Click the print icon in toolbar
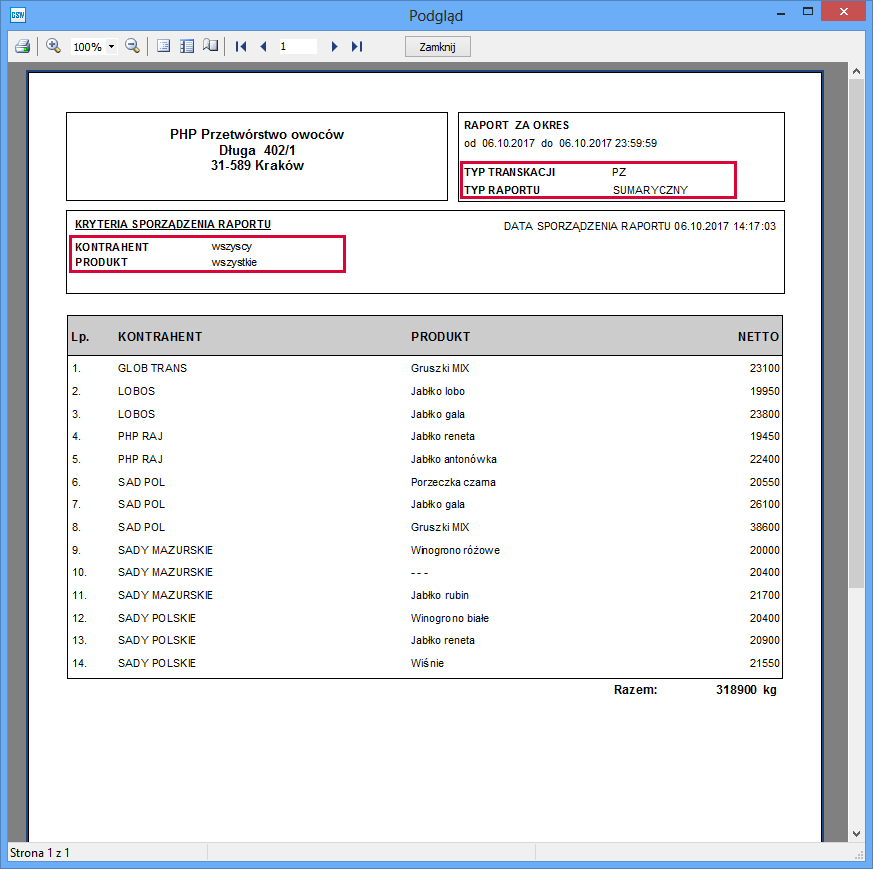 [22, 46]
